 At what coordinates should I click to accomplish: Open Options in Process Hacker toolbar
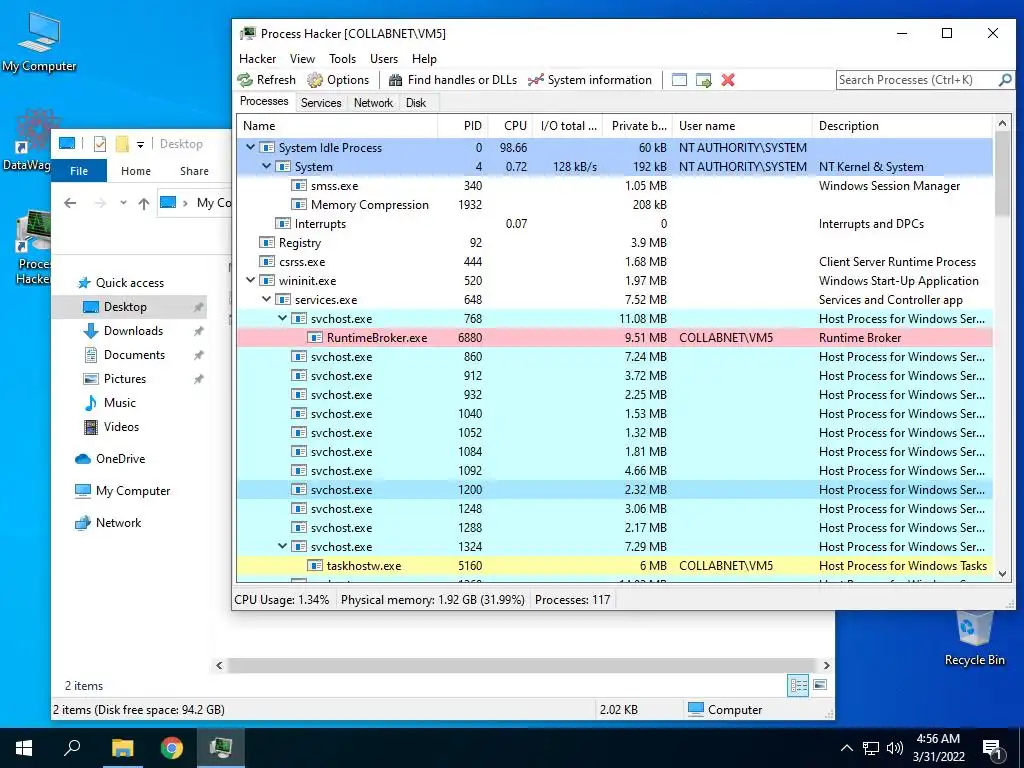tap(338, 80)
